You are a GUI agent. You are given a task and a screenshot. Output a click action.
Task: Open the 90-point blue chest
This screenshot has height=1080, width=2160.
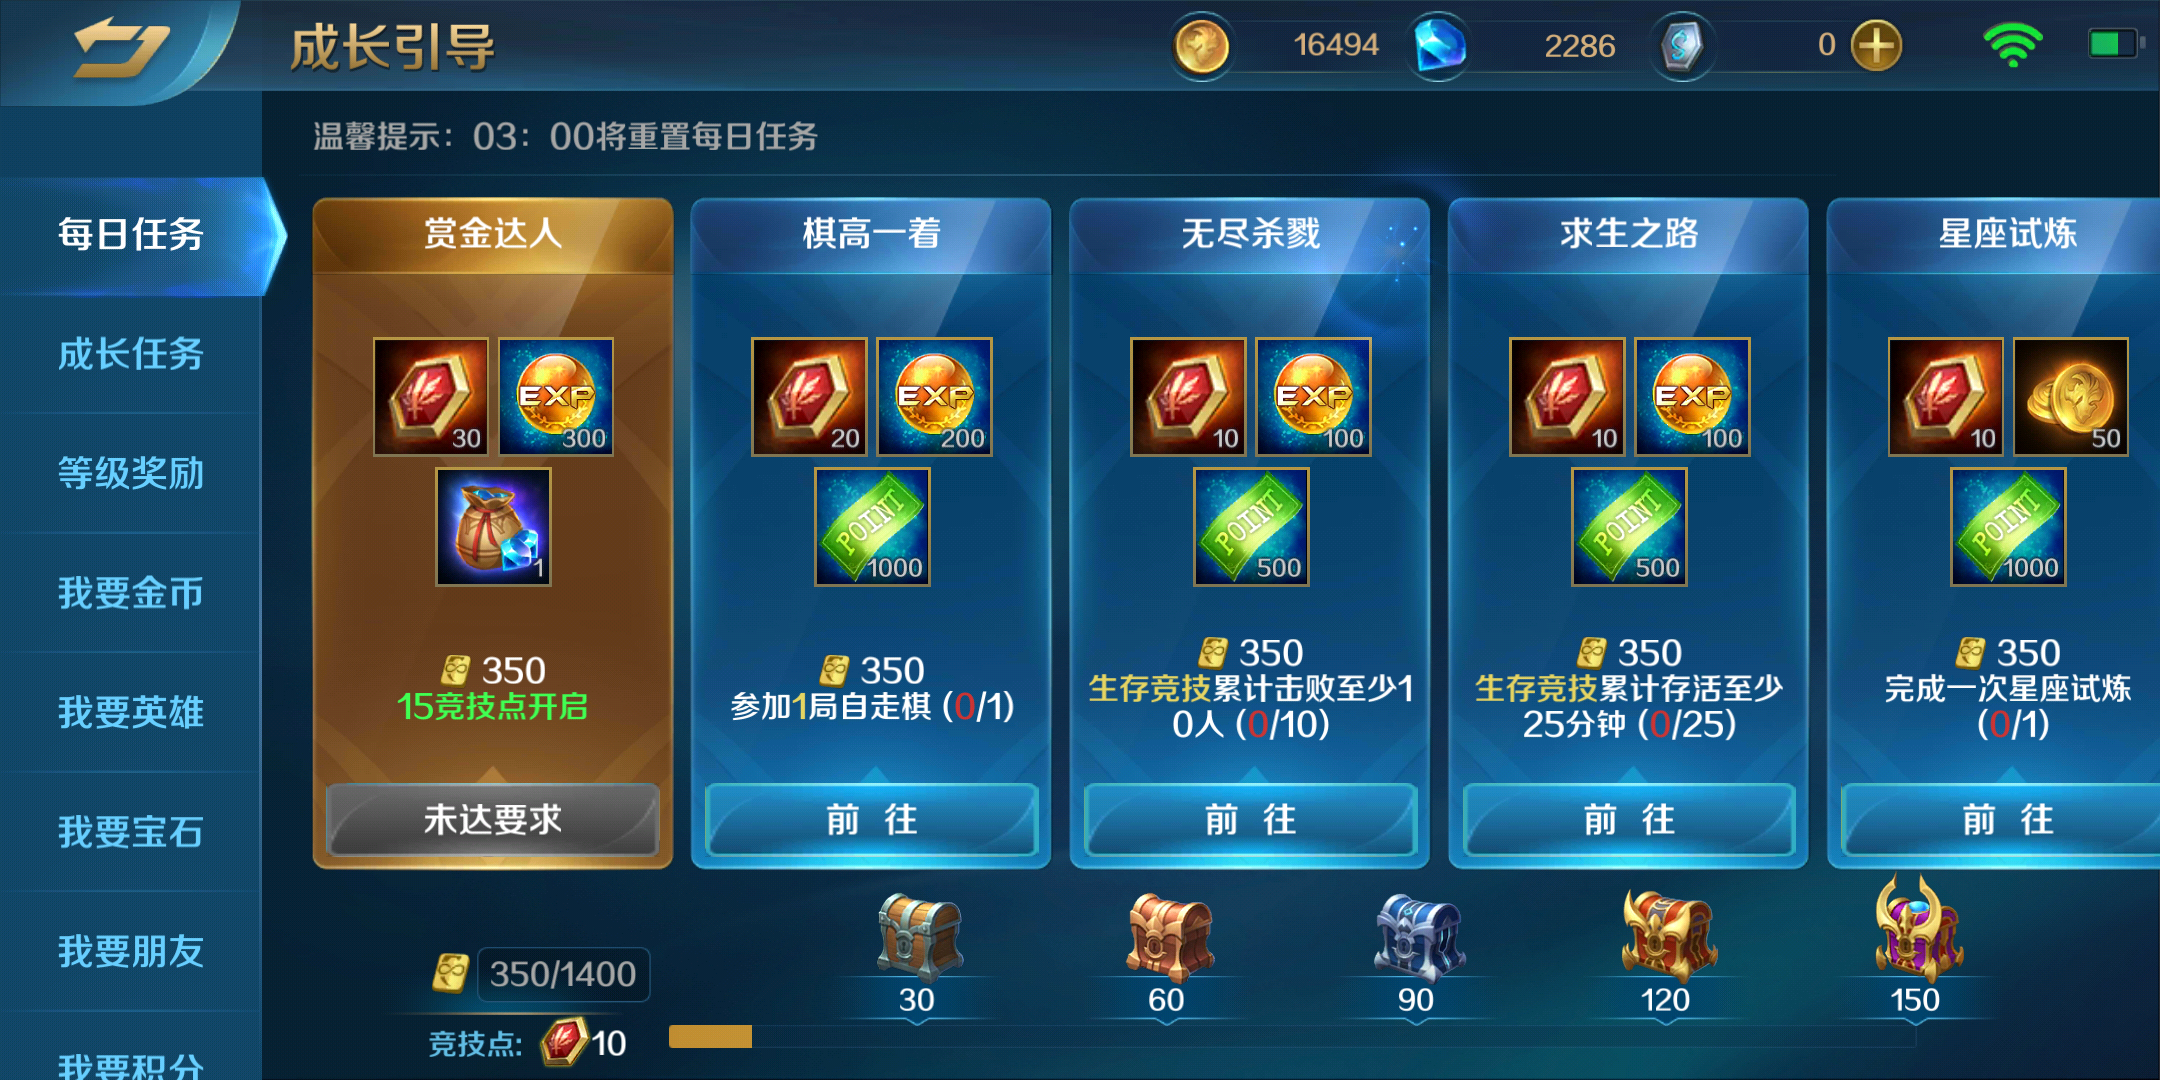click(x=1418, y=936)
